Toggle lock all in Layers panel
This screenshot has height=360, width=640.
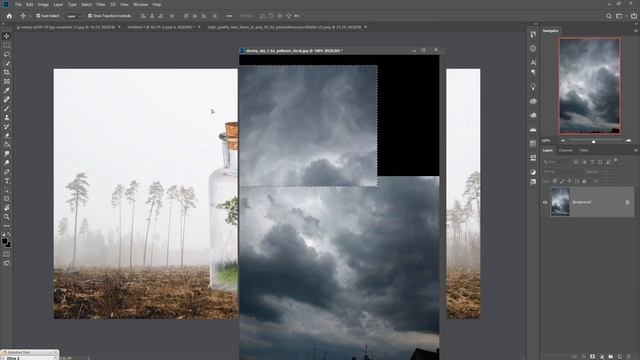(x=584, y=181)
